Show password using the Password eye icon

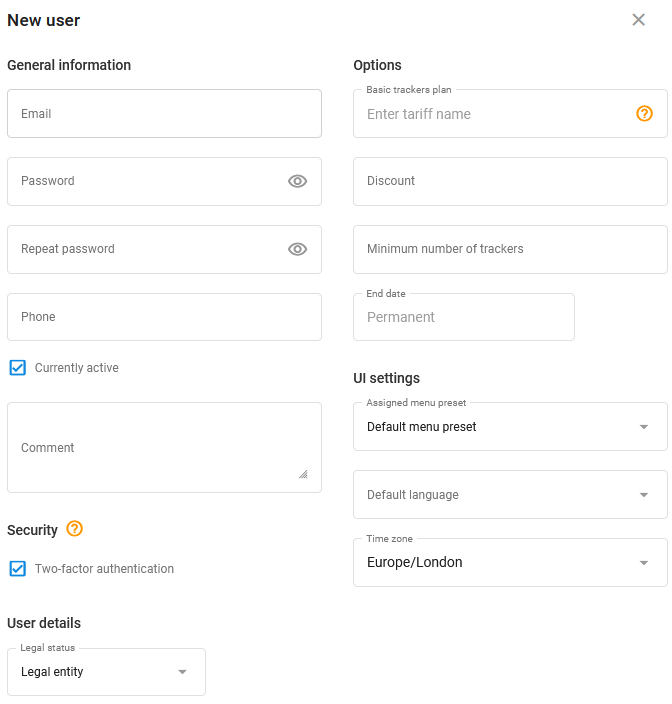point(297,181)
